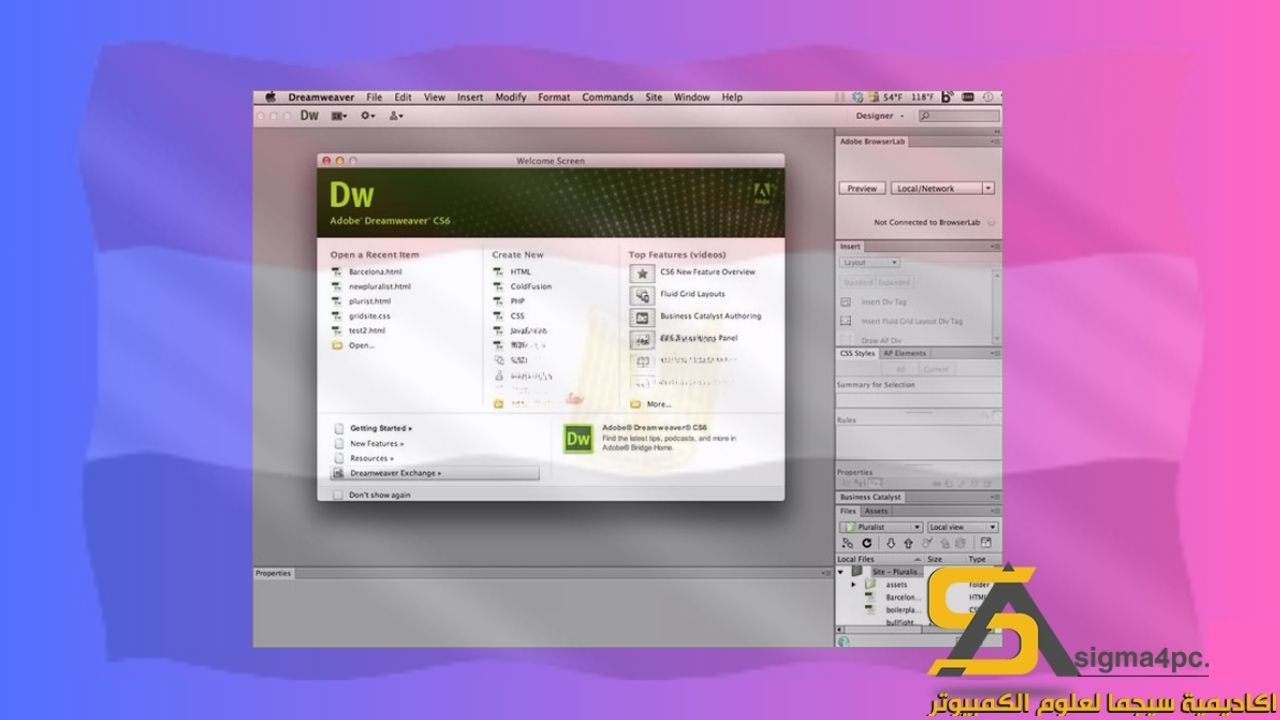The image size is (1280, 720).
Task: Check the Don't show again checkbox
Action: coord(338,495)
